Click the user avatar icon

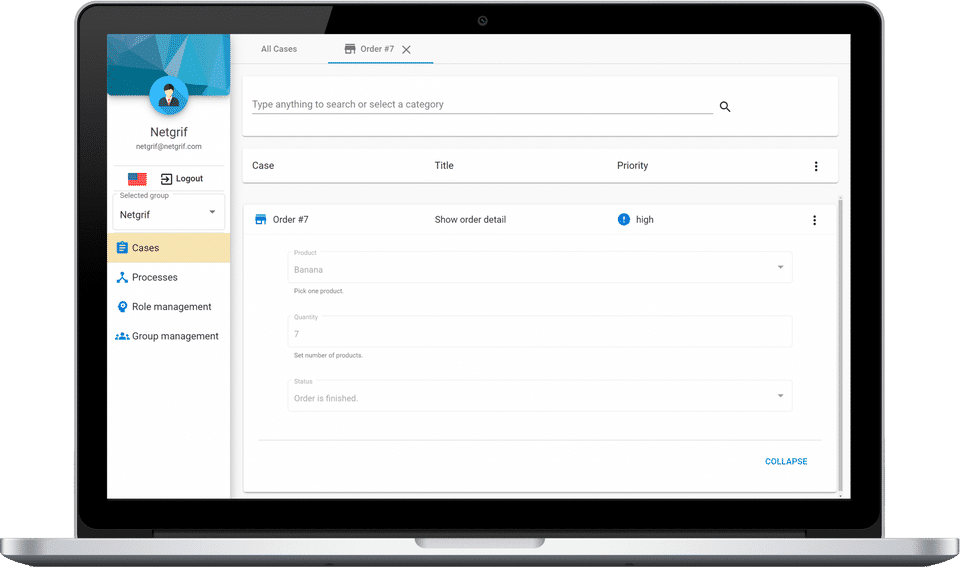pyautogui.click(x=168, y=96)
